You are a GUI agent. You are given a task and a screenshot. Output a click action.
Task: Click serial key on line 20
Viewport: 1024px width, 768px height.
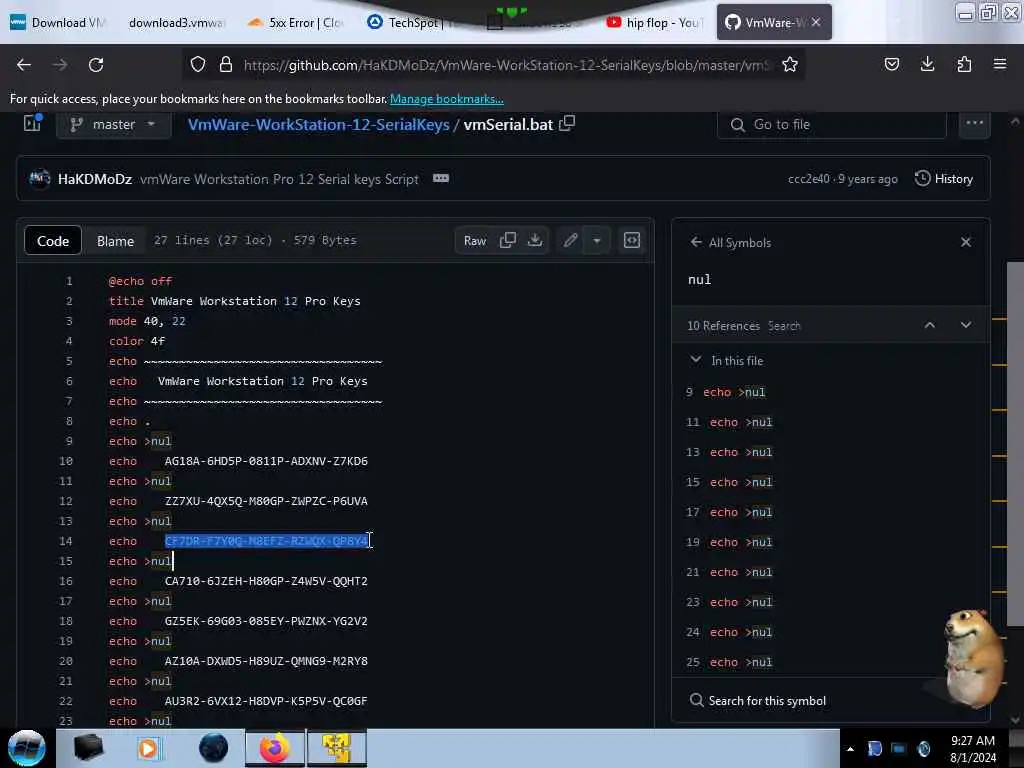(x=266, y=661)
